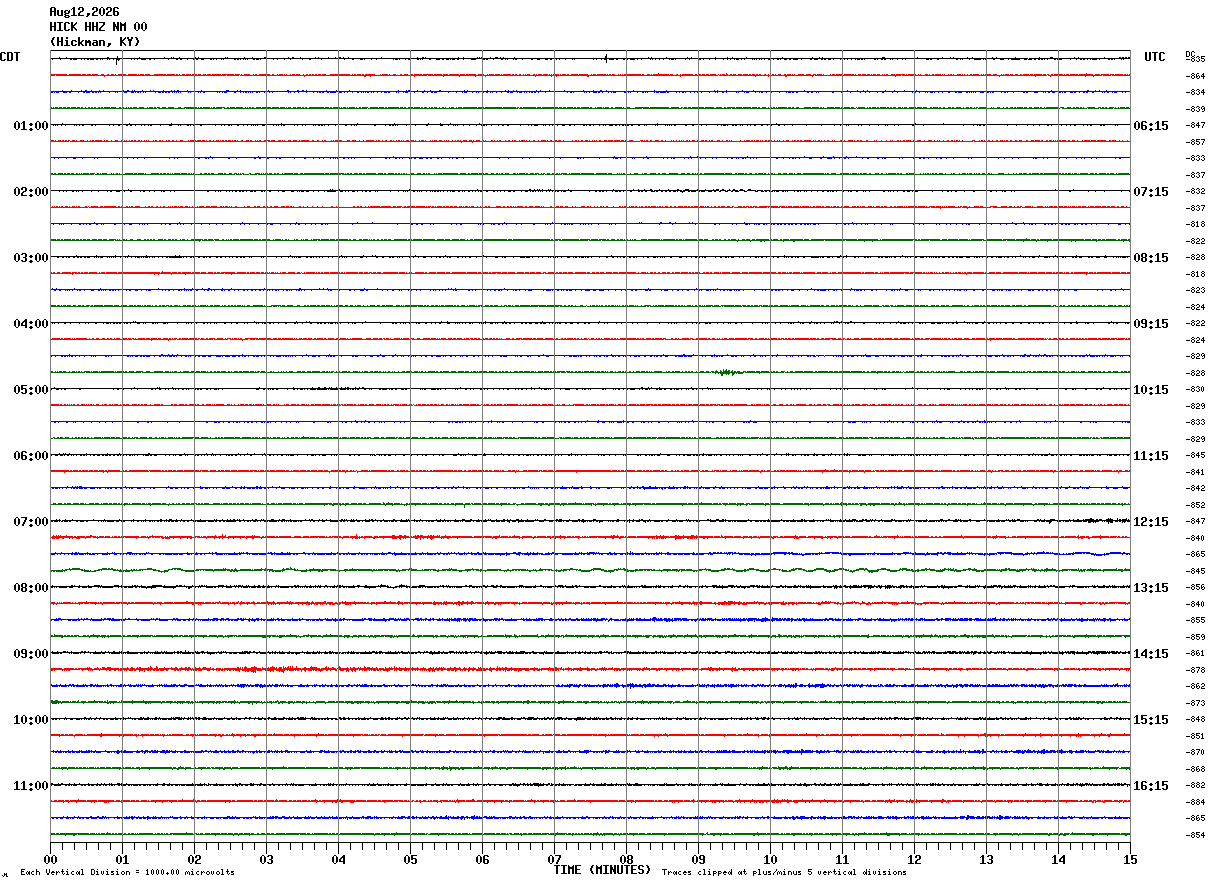
Task: Click the Aug12,2026 date header
Action: (x=84, y=12)
